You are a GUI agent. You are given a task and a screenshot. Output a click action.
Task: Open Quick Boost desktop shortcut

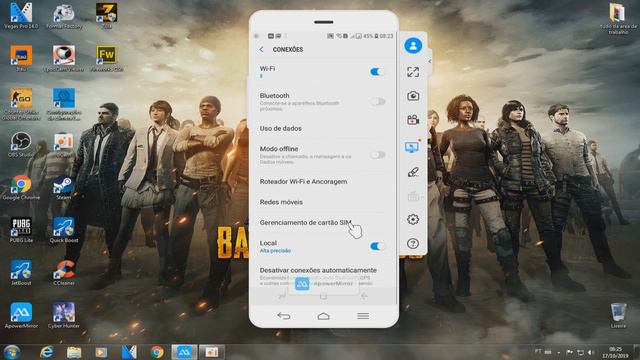[x=64, y=230]
